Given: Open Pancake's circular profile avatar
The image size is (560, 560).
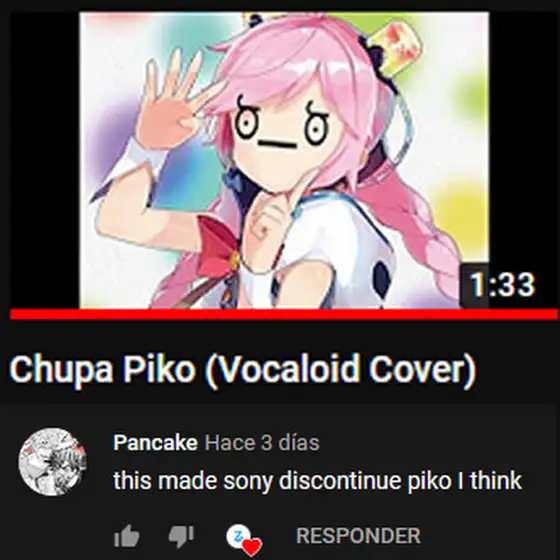Looking at the screenshot, I should click(x=52, y=461).
